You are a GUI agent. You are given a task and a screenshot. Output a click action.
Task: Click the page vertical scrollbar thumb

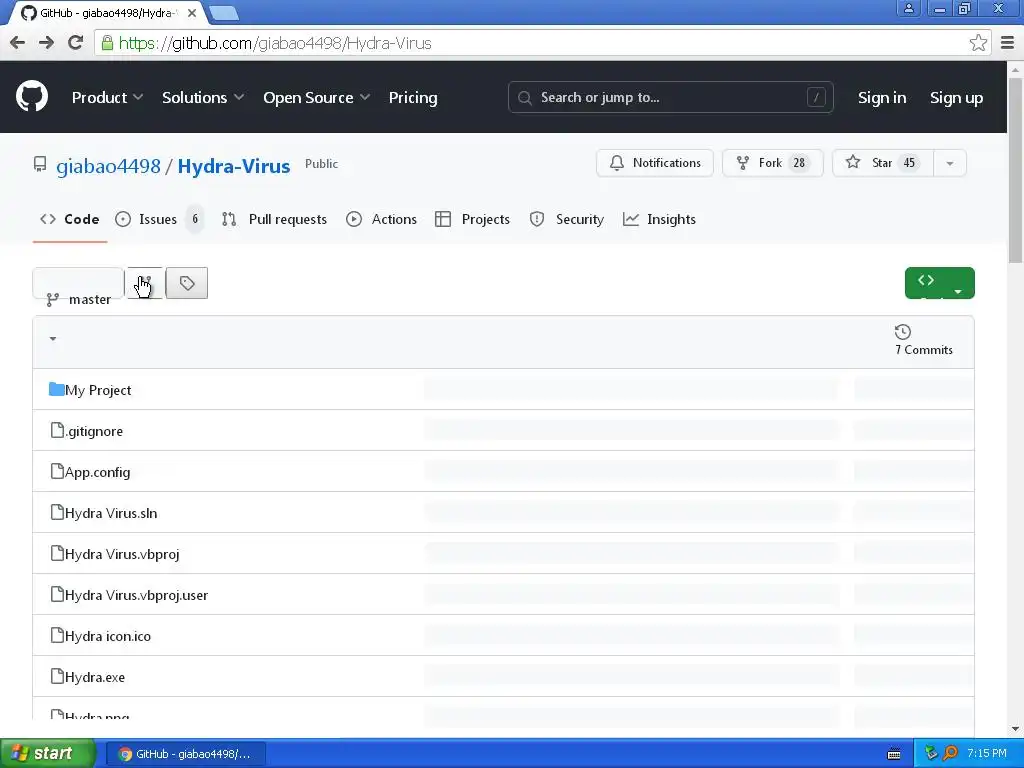coord(1016,170)
